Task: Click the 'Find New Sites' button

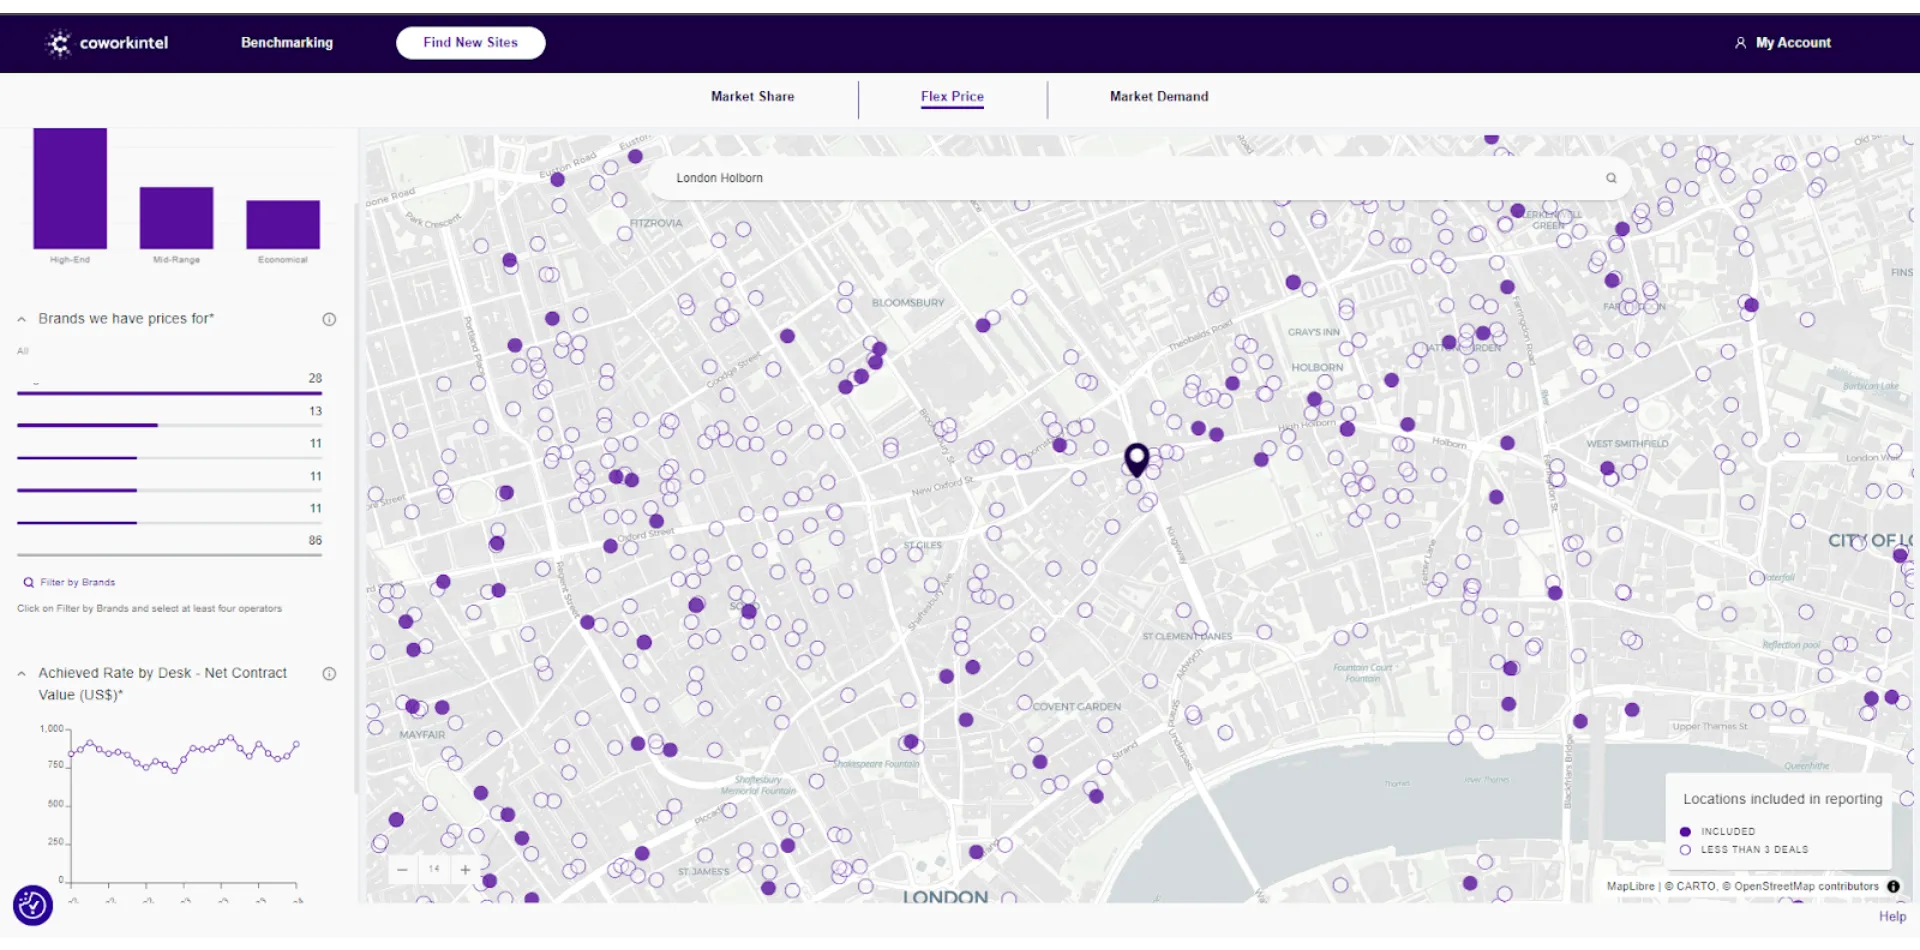Action: (x=470, y=42)
